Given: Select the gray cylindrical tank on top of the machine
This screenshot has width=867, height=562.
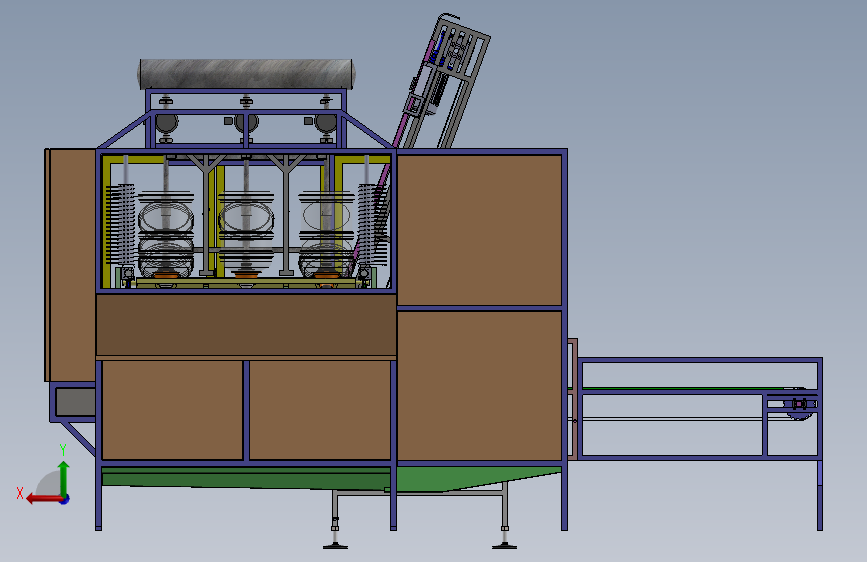Looking at the screenshot, I should (246, 74).
